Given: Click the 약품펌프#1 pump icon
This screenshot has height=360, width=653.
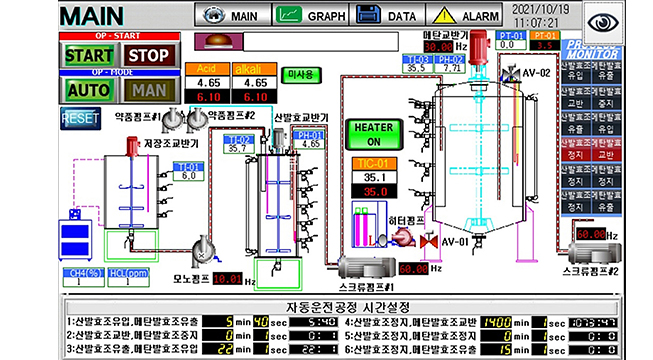Looking at the screenshot, I should [x=172, y=119].
